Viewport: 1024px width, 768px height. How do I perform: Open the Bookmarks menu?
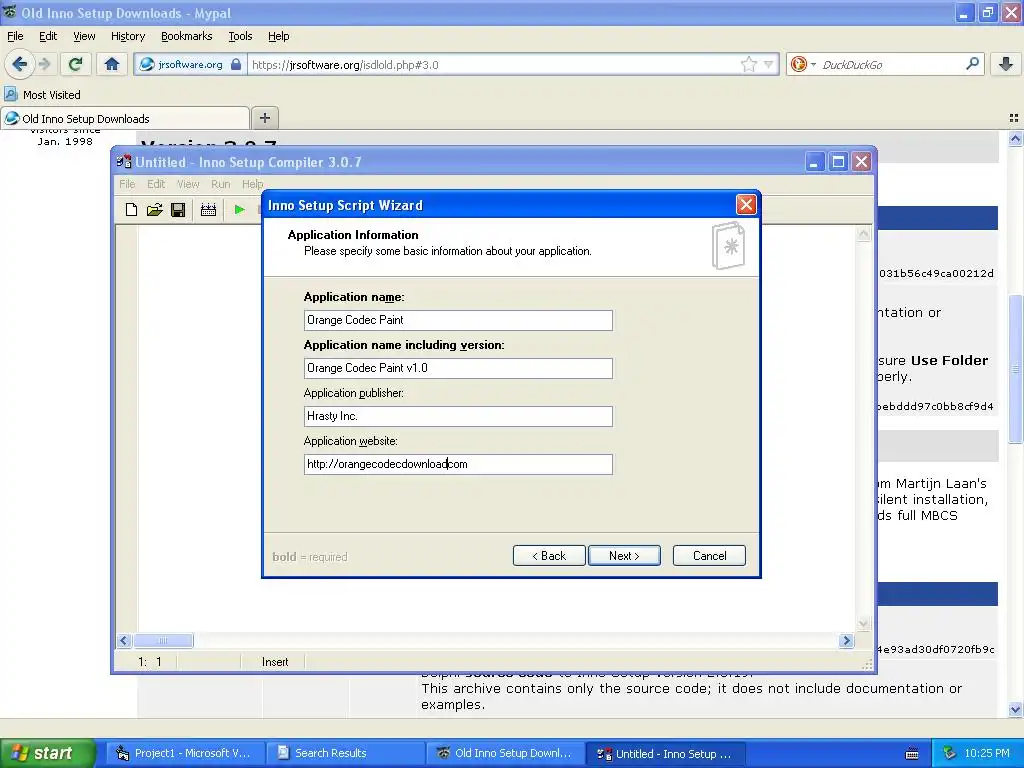(x=186, y=36)
